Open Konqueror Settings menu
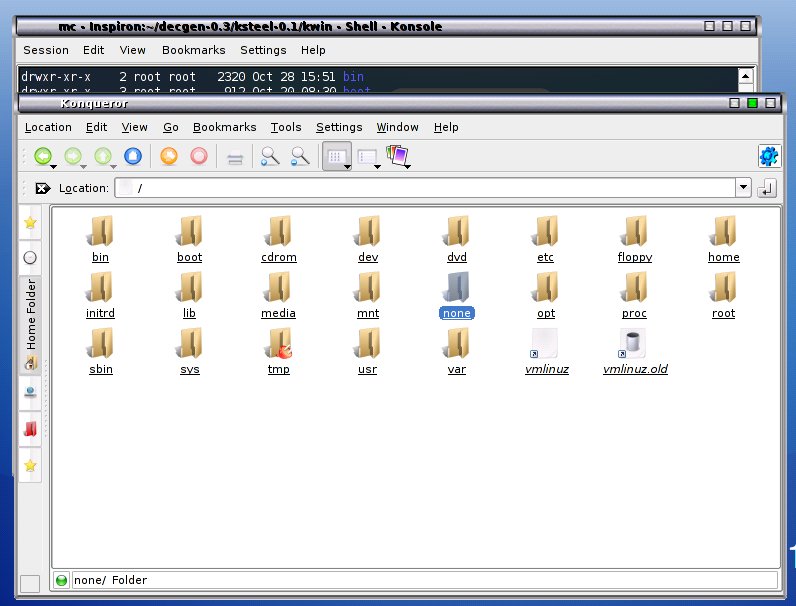Screen dimensions: 796x606 339,127
